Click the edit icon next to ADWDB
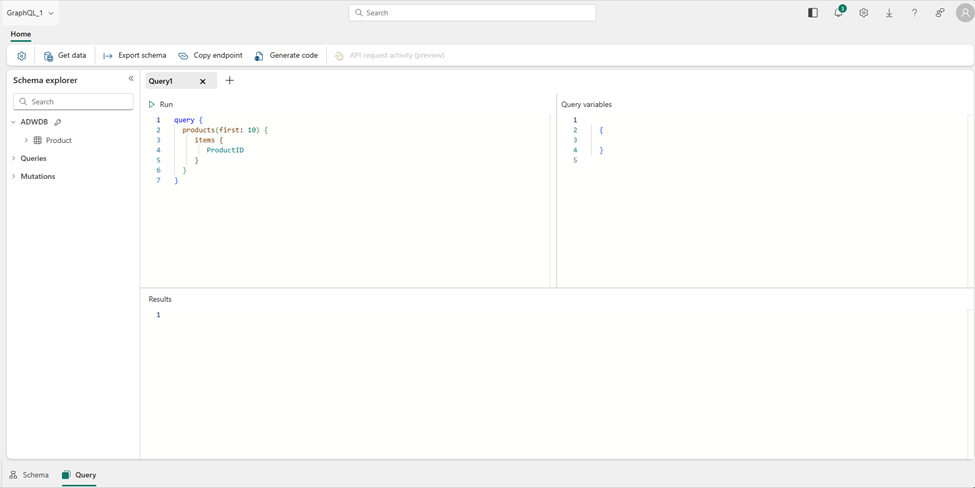Viewport: 975px width, 488px height. (58, 122)
